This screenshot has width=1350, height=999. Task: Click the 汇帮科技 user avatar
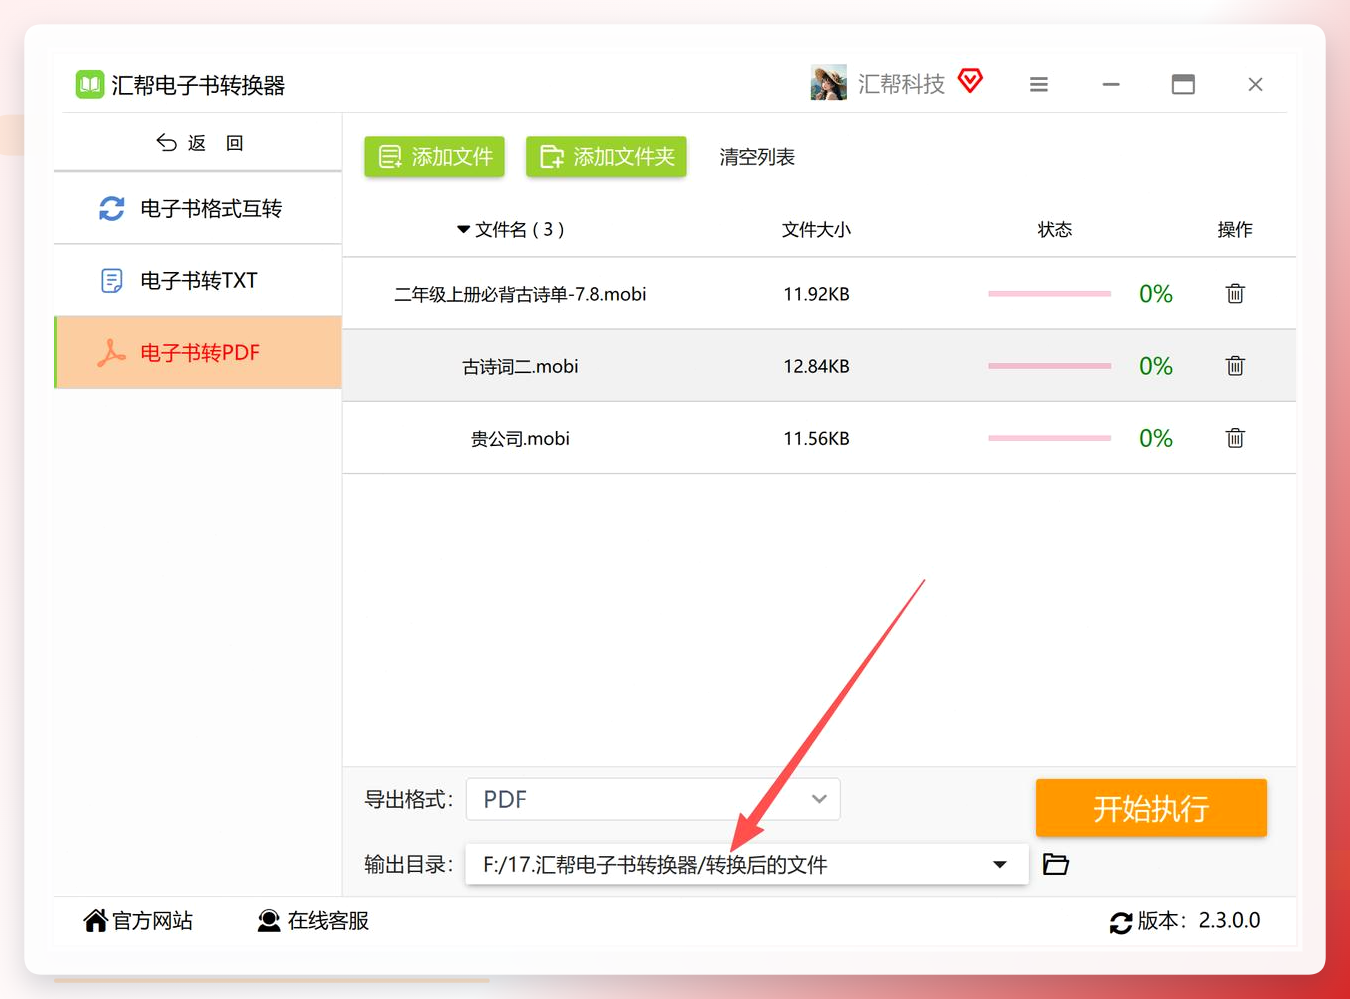828,84
